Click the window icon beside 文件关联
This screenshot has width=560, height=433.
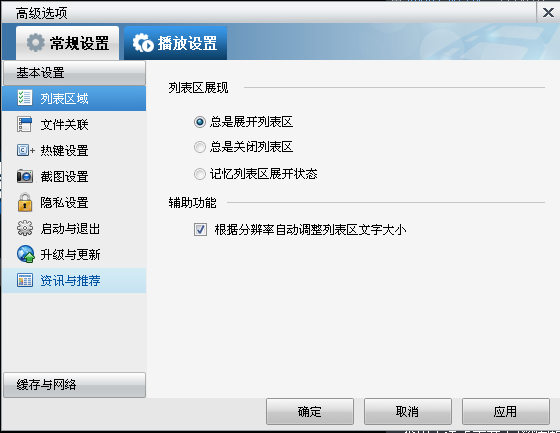pyautogui.click(x=24, y=124)
